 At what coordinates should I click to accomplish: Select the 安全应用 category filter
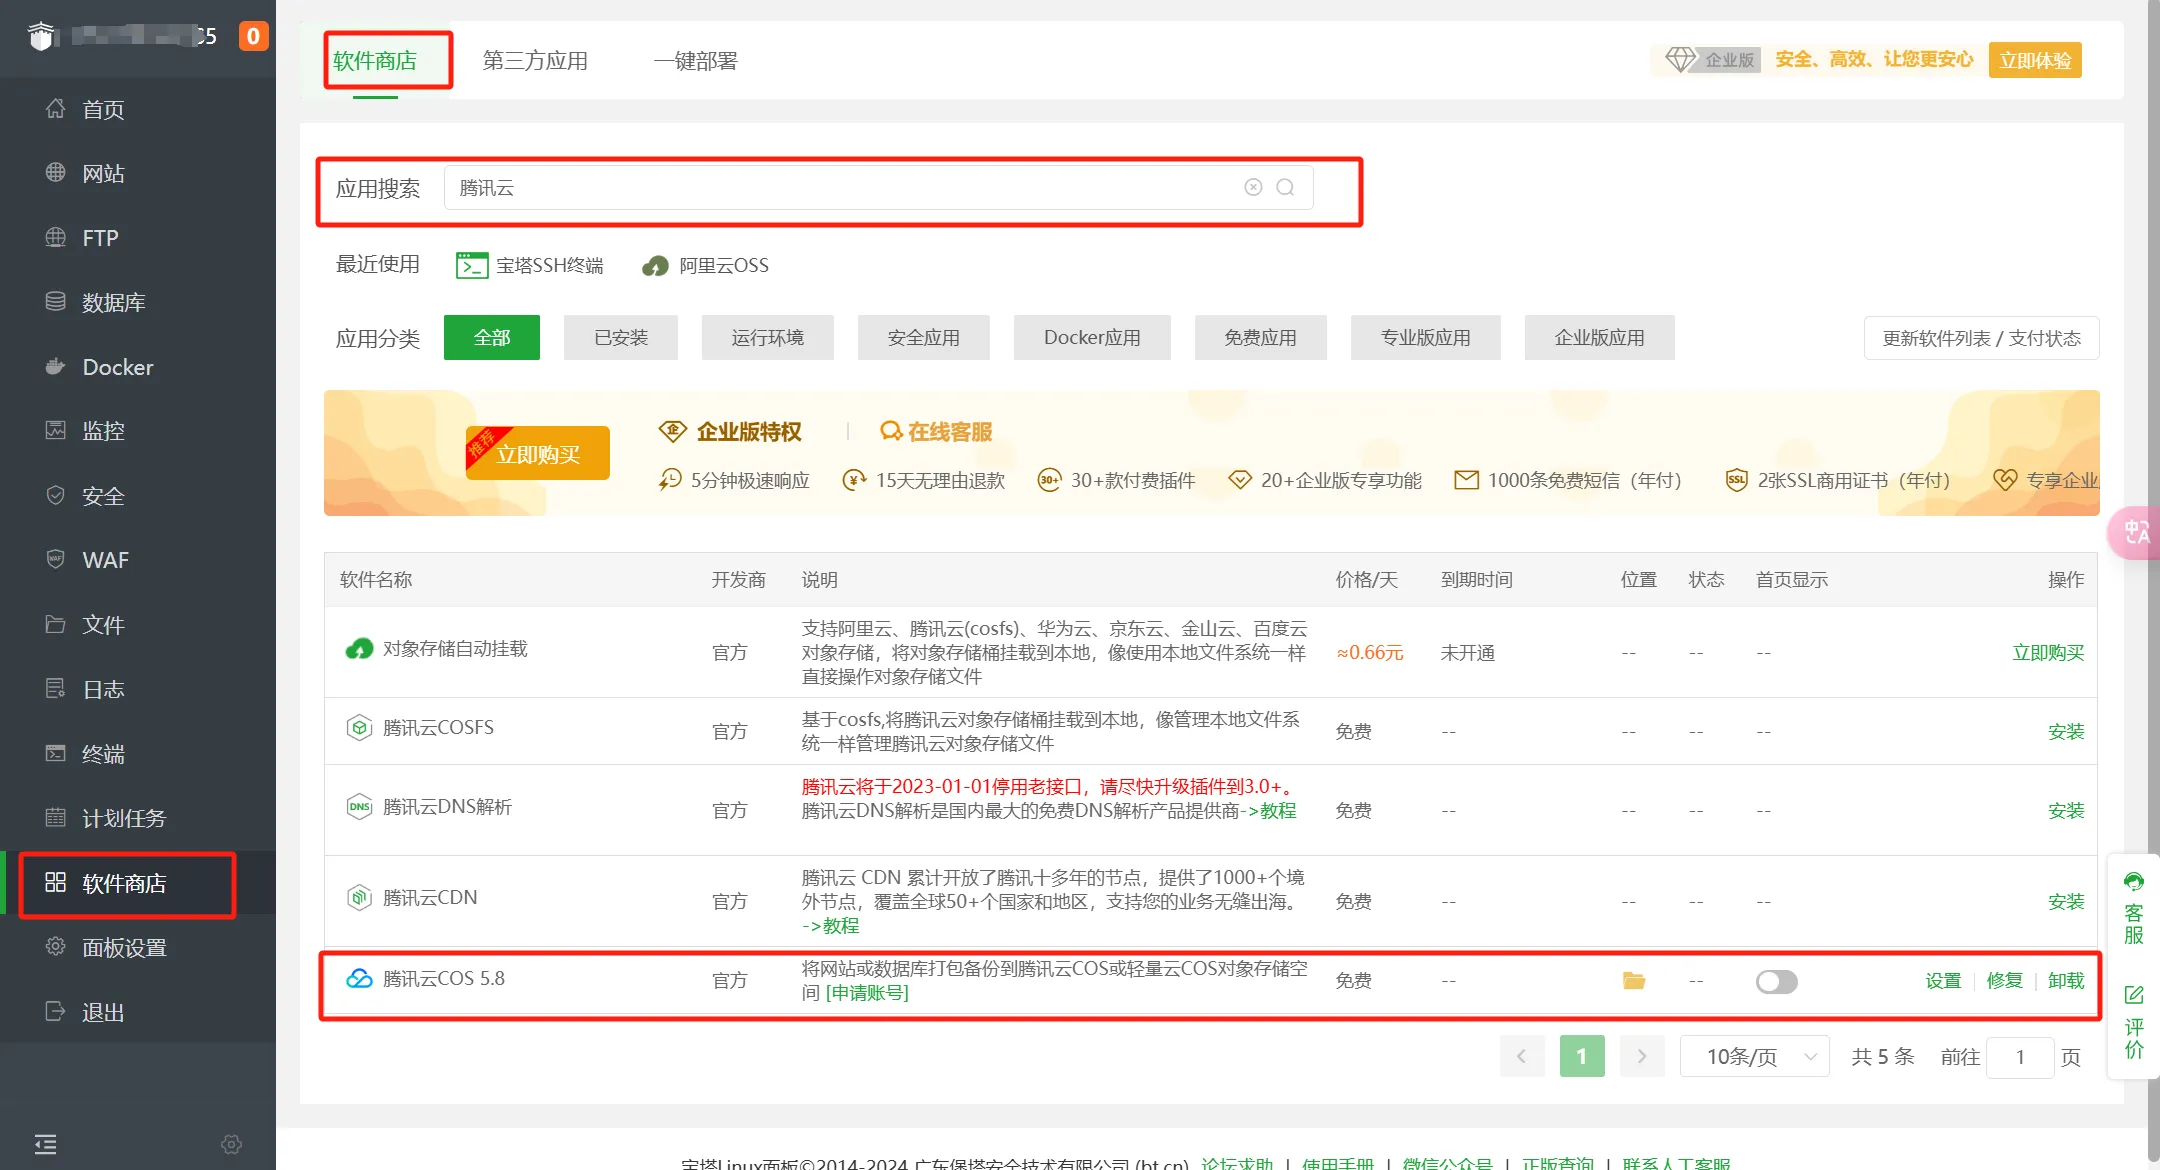click(924, 338)
